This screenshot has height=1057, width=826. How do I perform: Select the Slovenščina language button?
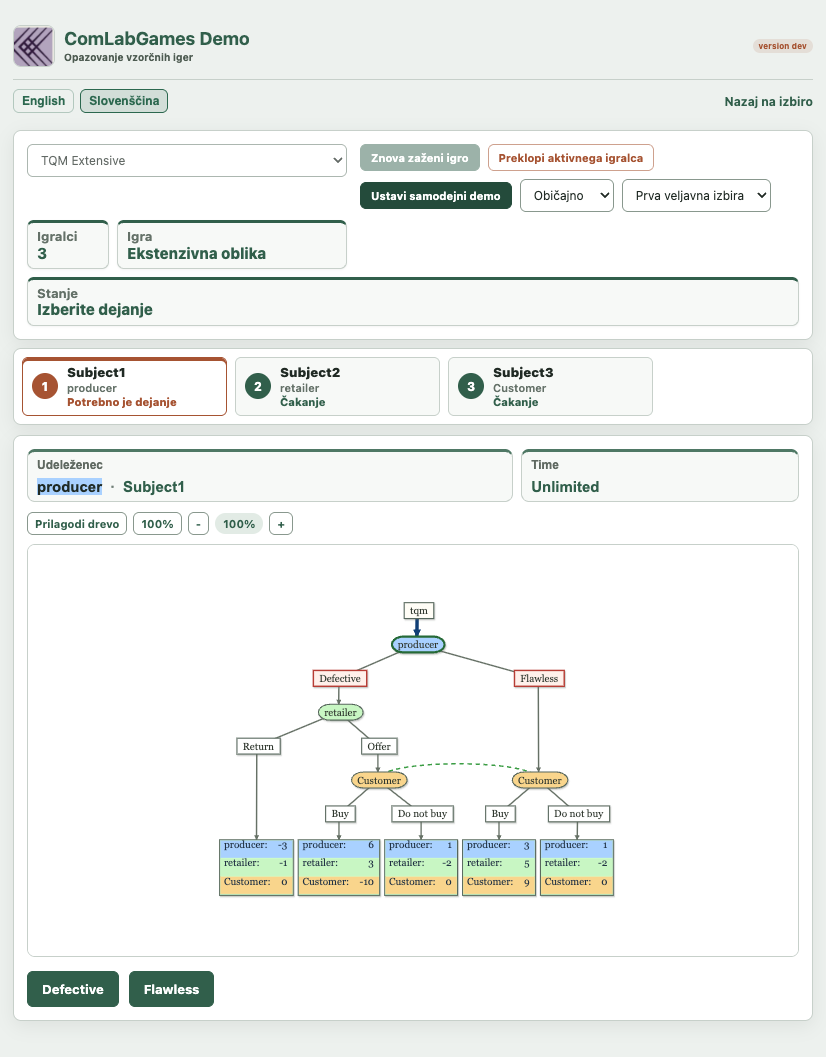pos(124,101)
